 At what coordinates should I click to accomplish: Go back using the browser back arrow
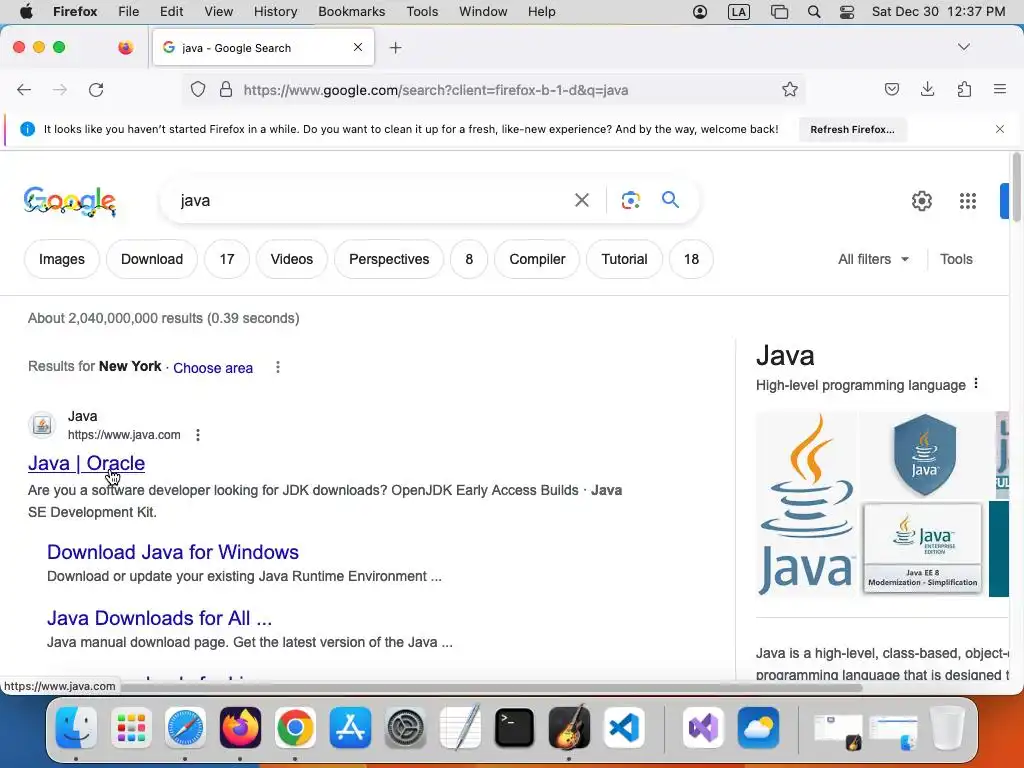coord(24,90)
